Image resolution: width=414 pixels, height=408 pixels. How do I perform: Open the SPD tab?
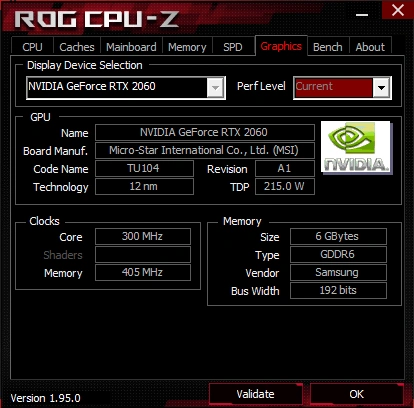(x=233, y=47)
